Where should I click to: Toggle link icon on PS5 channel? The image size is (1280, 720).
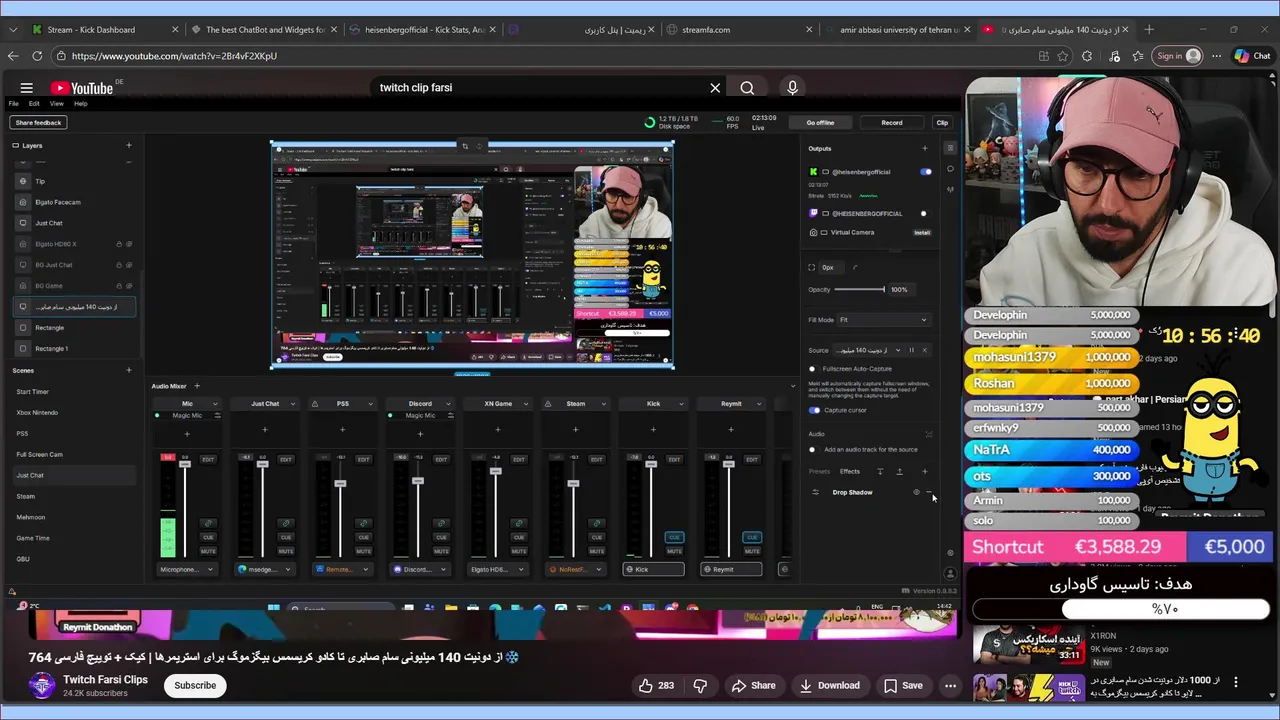[364, 523]
